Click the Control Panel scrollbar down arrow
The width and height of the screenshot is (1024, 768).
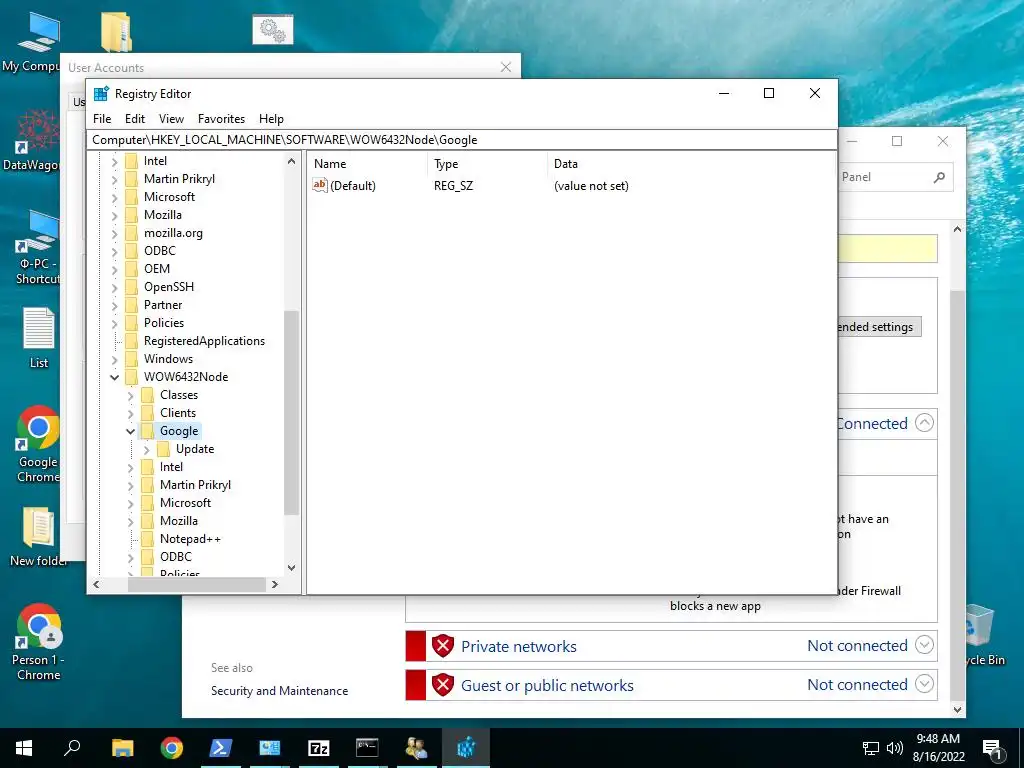click(x=957, y=709)
